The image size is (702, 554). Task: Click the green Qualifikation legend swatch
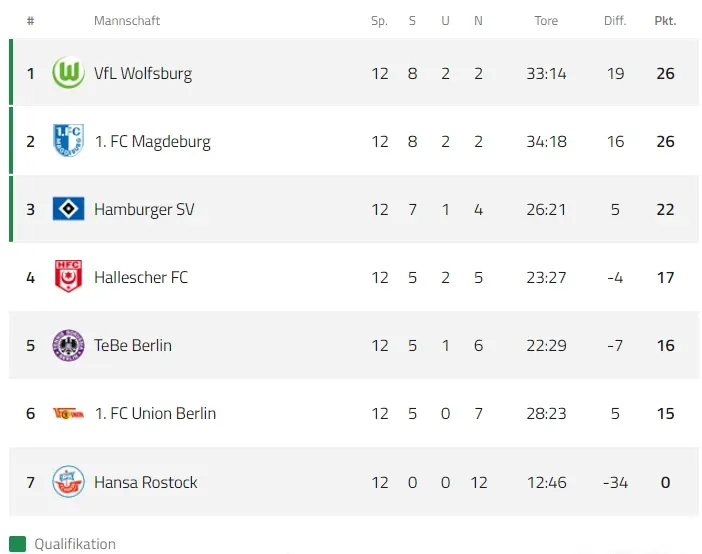(x=17, y=544)
